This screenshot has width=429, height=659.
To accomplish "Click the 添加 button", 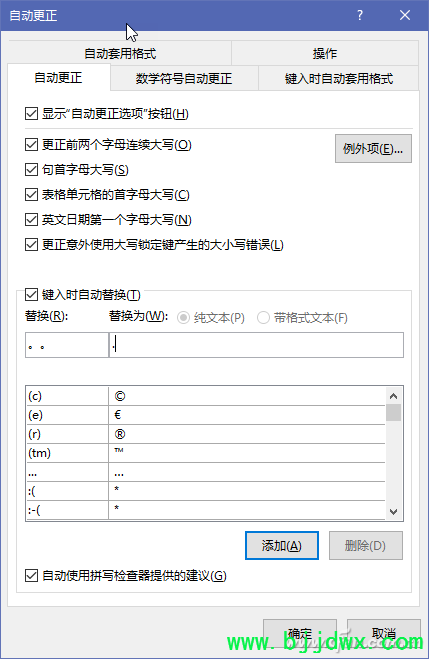I will tap(282, 546).
